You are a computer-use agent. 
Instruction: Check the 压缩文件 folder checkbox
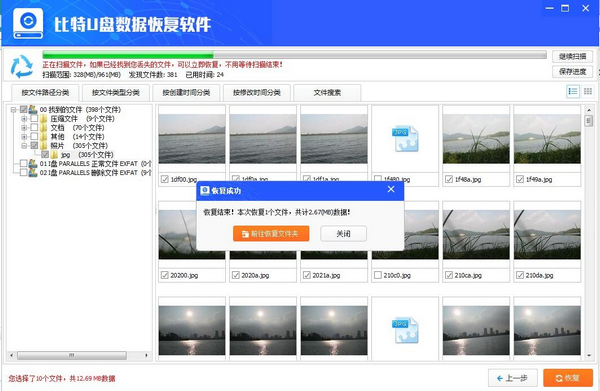[34, 119]
